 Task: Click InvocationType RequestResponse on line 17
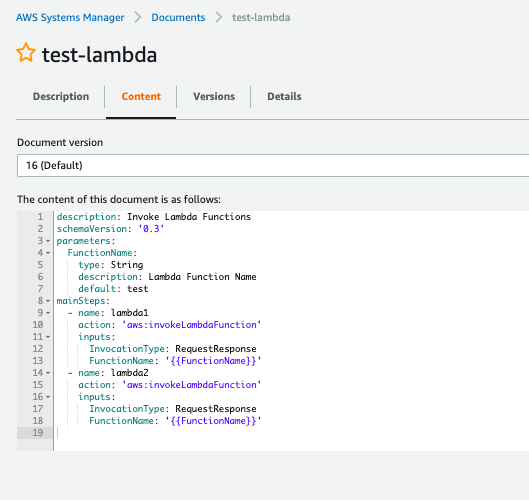[x=173, y=409]
